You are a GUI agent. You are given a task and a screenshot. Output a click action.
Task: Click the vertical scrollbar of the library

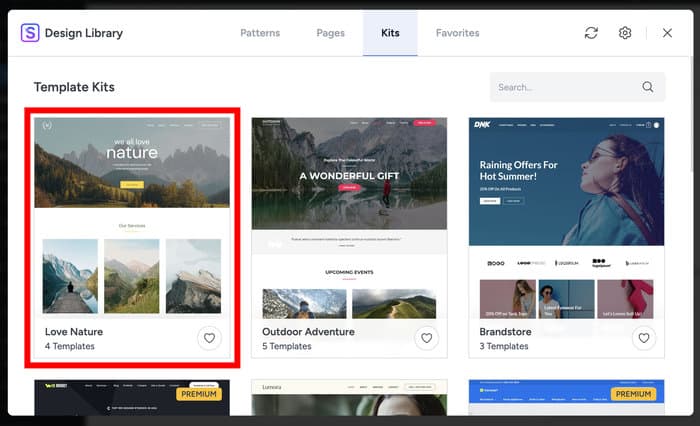(x=691, y=114)
